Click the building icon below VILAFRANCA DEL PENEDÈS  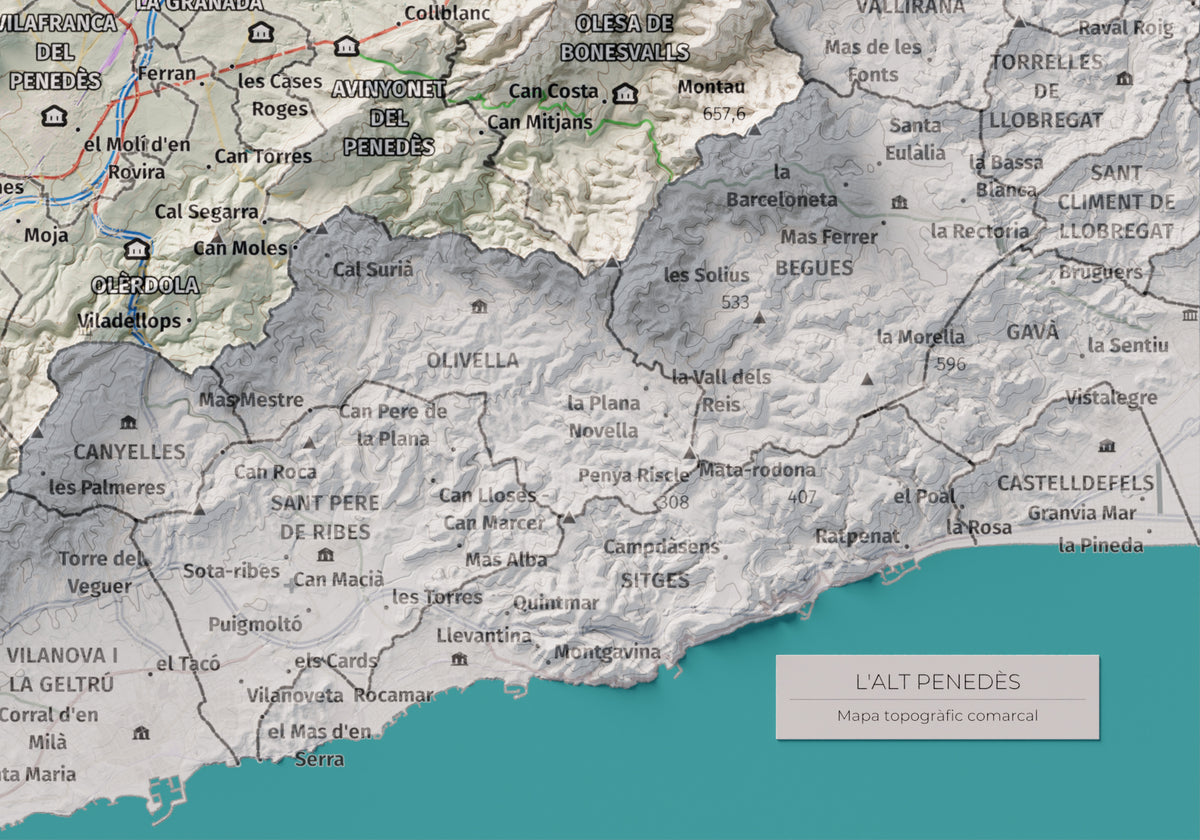click(55, 117)
